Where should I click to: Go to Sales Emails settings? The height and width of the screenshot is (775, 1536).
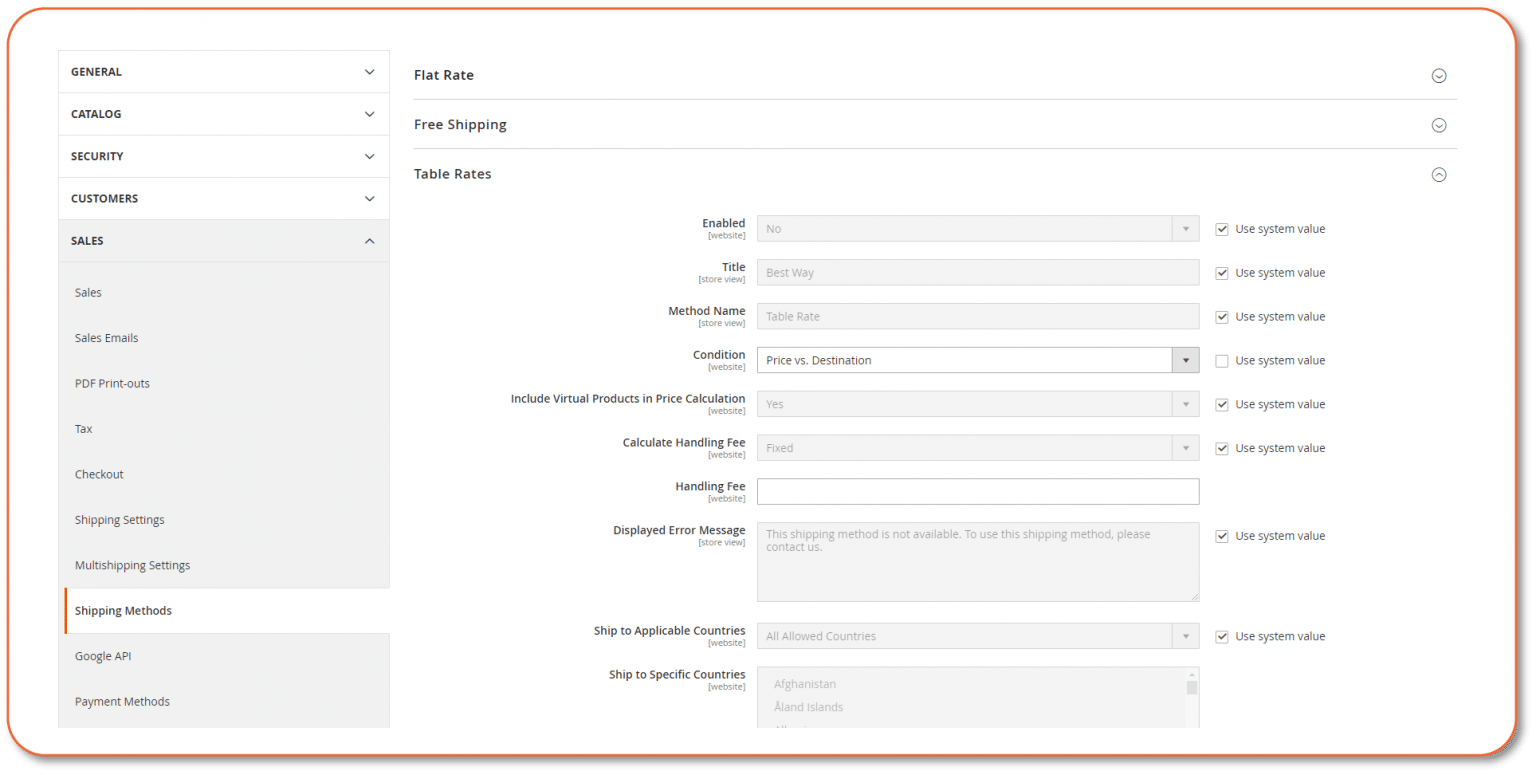106,337
